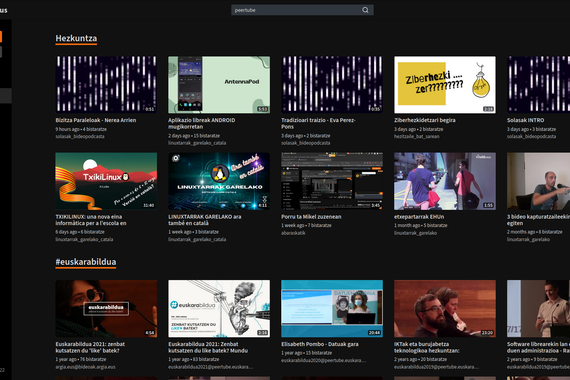This screenshot has width=570, height=380.
Task: Select the highlighted sidebar menu entry
Action: (5, 96)
